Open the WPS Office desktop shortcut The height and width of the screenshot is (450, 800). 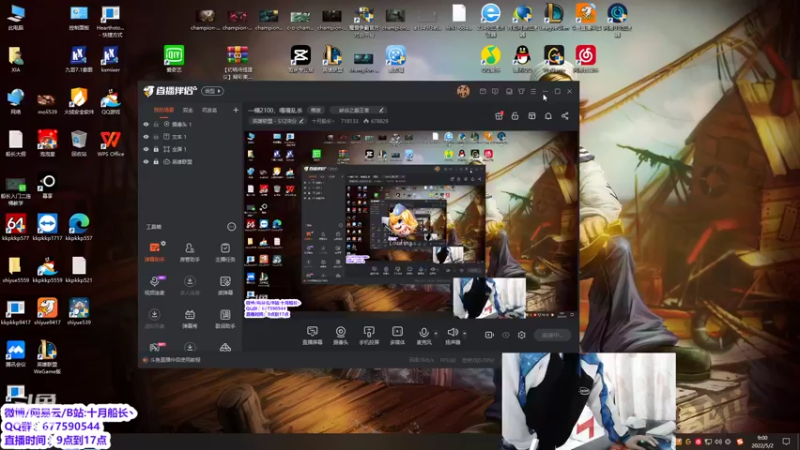point(110,144)
